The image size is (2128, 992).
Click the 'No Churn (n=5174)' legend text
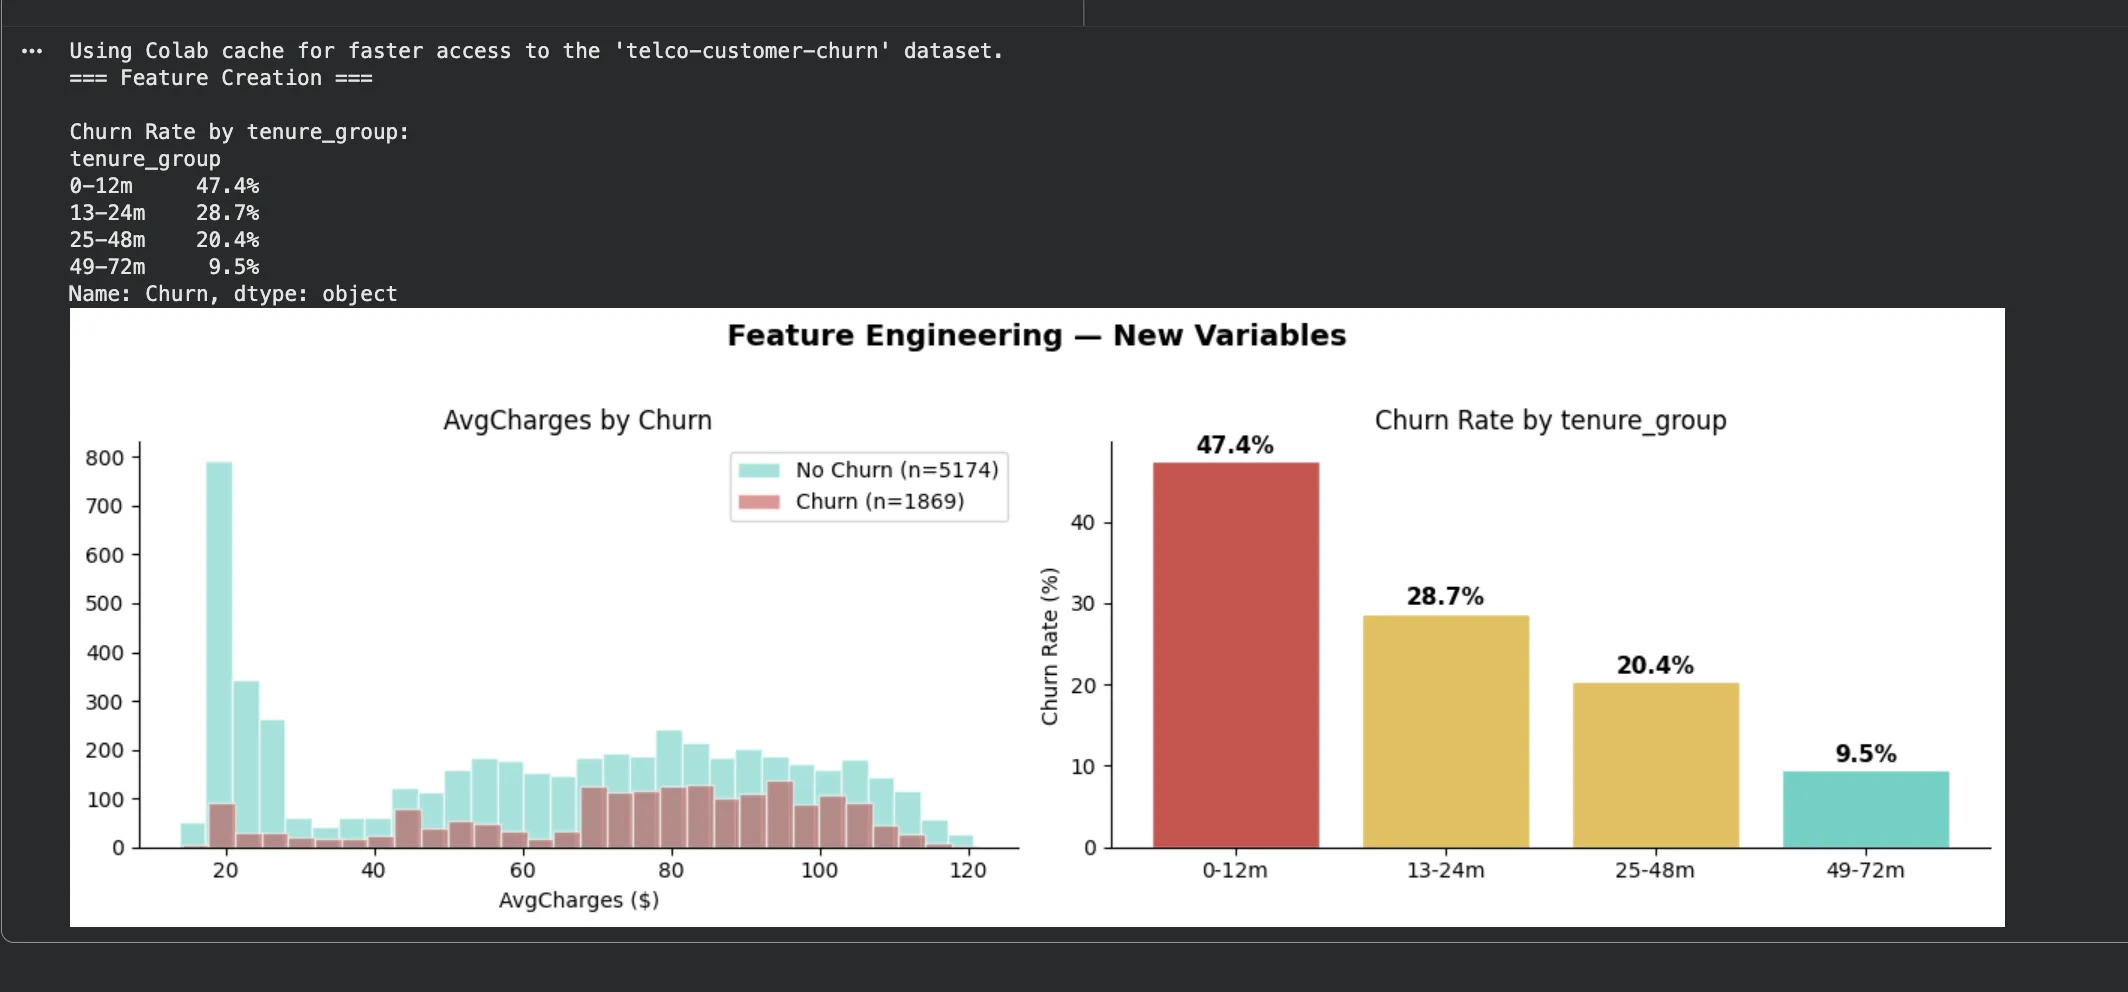897,470
